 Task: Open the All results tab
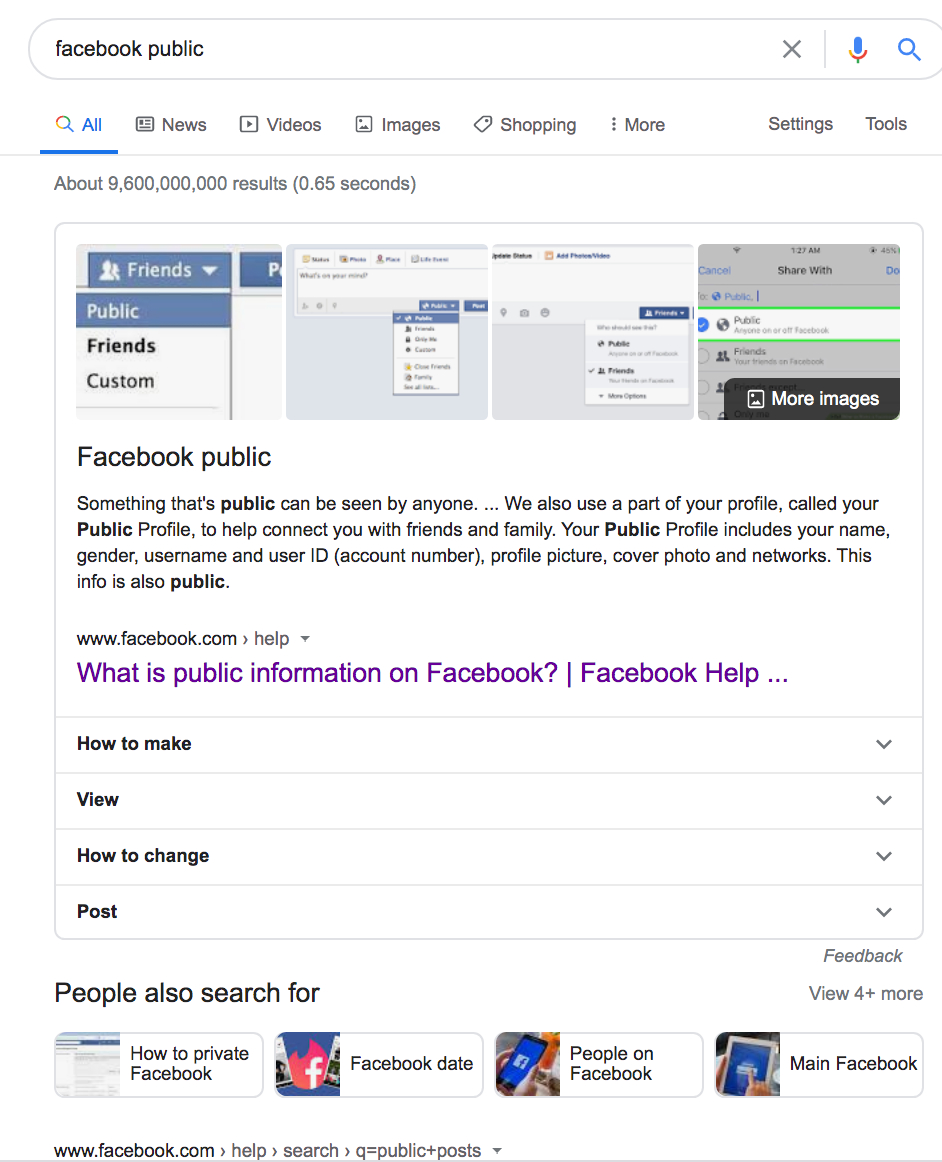click(79, 124)
